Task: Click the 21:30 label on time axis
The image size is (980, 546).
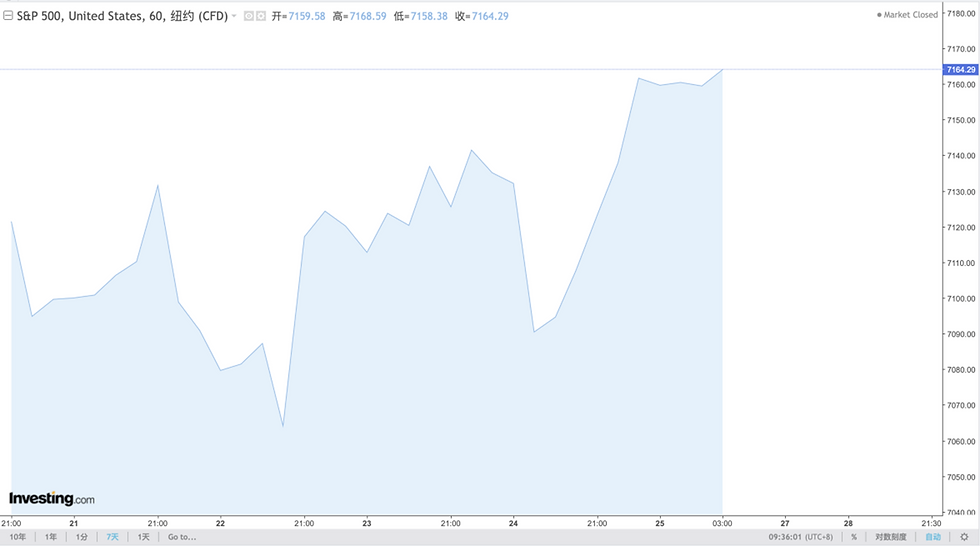Action: click(x=931, y=524)
